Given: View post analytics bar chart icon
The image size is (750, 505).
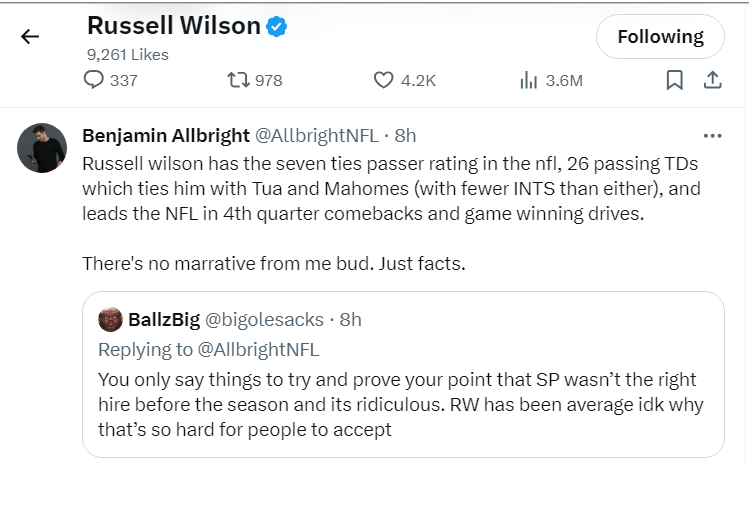Looking at the screenshot, I should 529,80.
